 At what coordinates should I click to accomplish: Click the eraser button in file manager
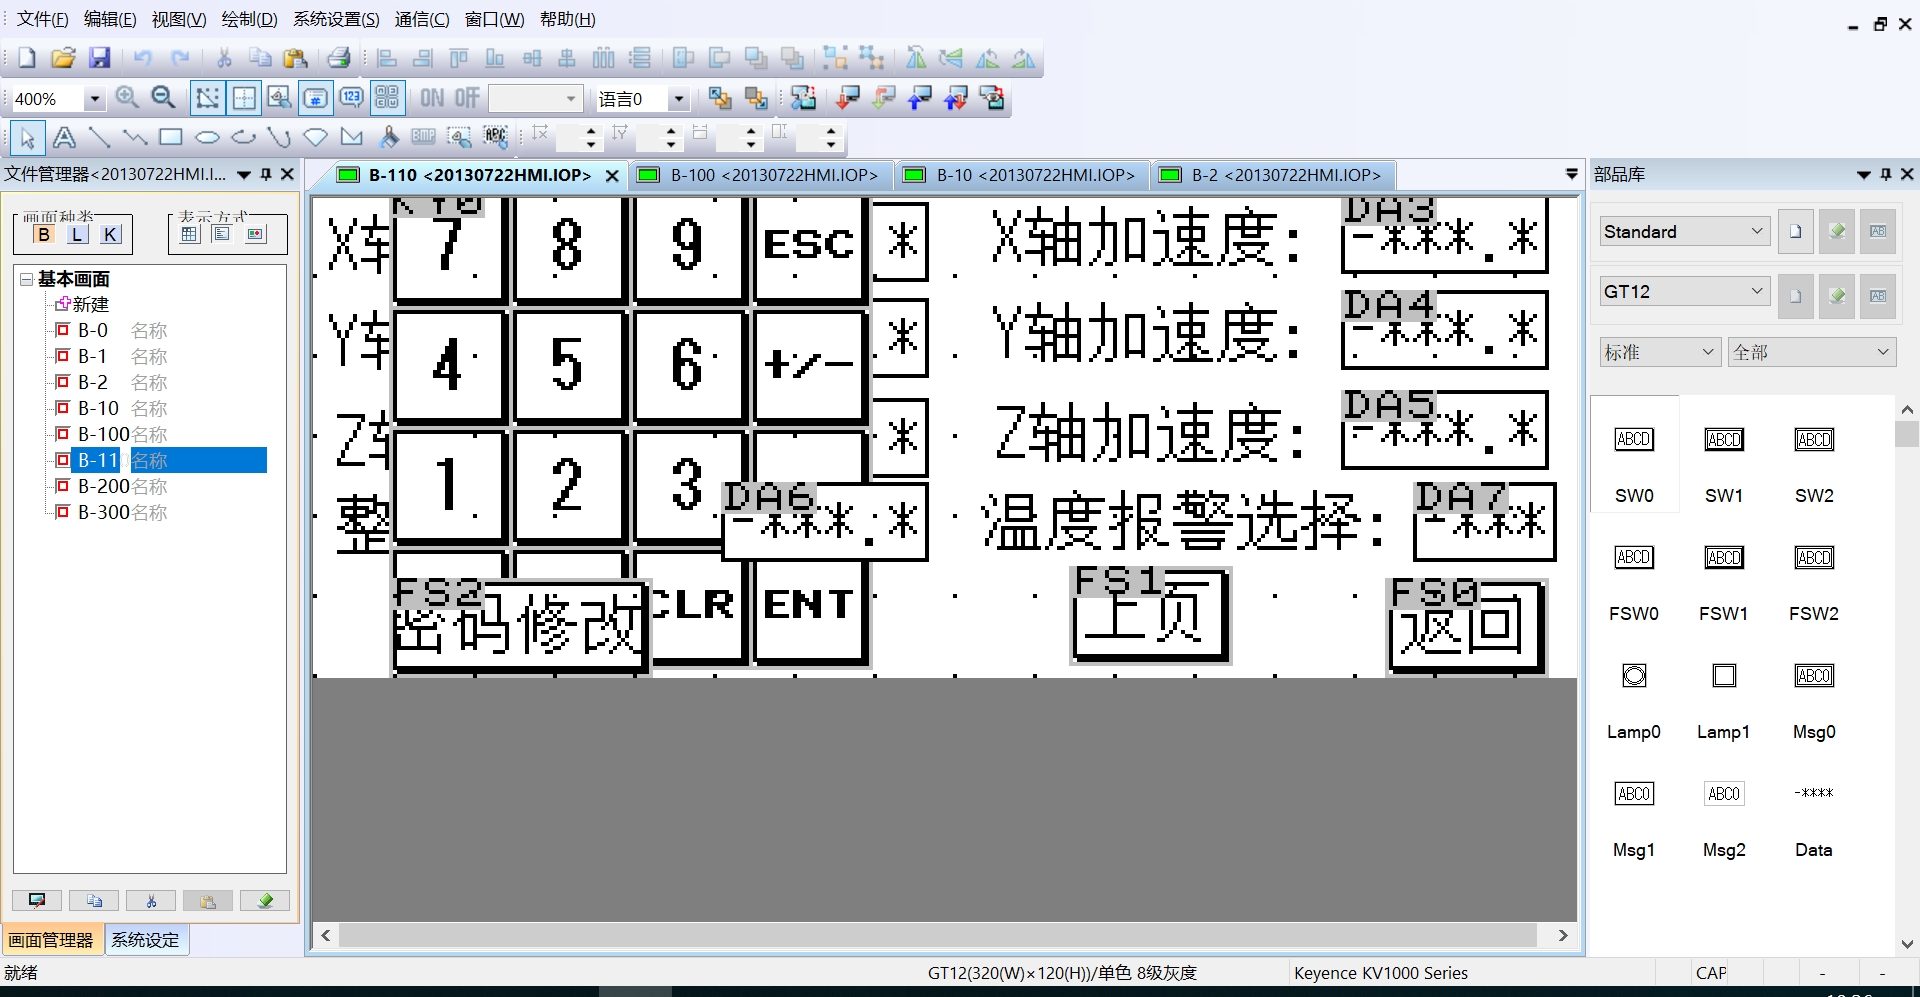[x=265, y=901]
